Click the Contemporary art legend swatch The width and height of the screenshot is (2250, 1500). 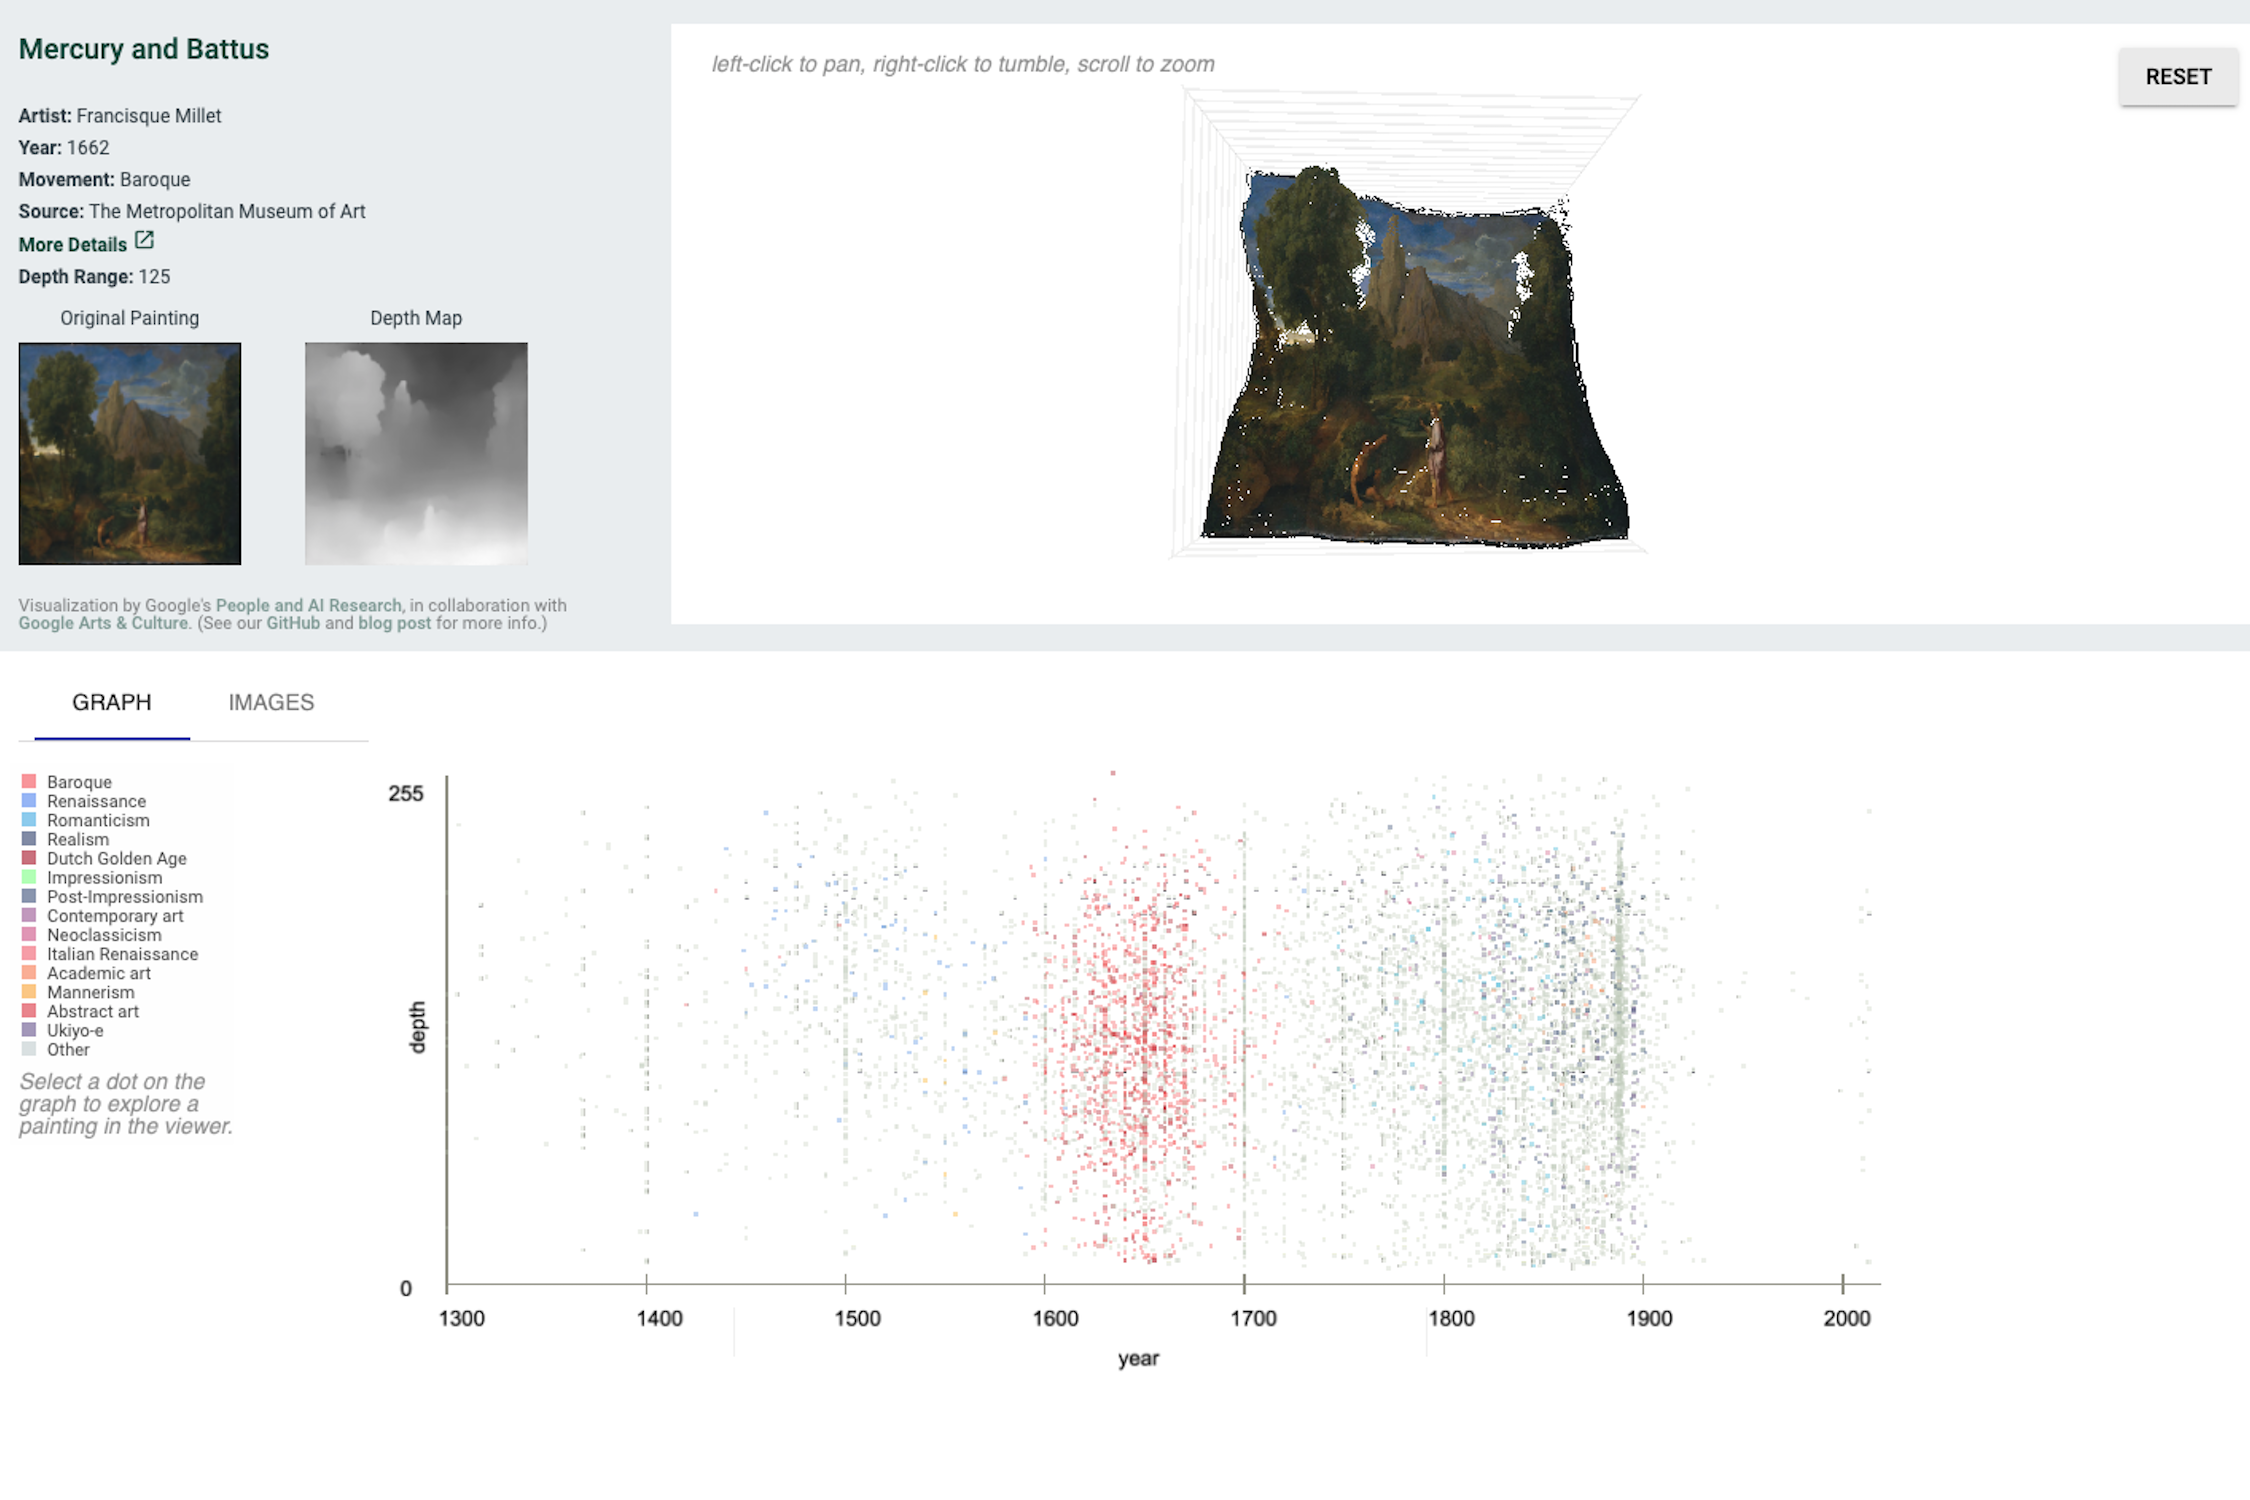click(x=29, y=915)
